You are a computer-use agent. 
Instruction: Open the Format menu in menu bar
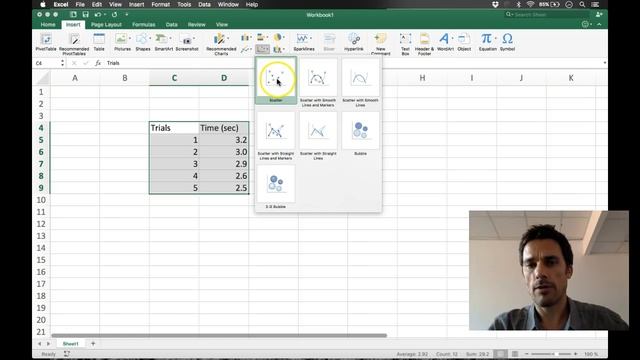click(160, 4)
